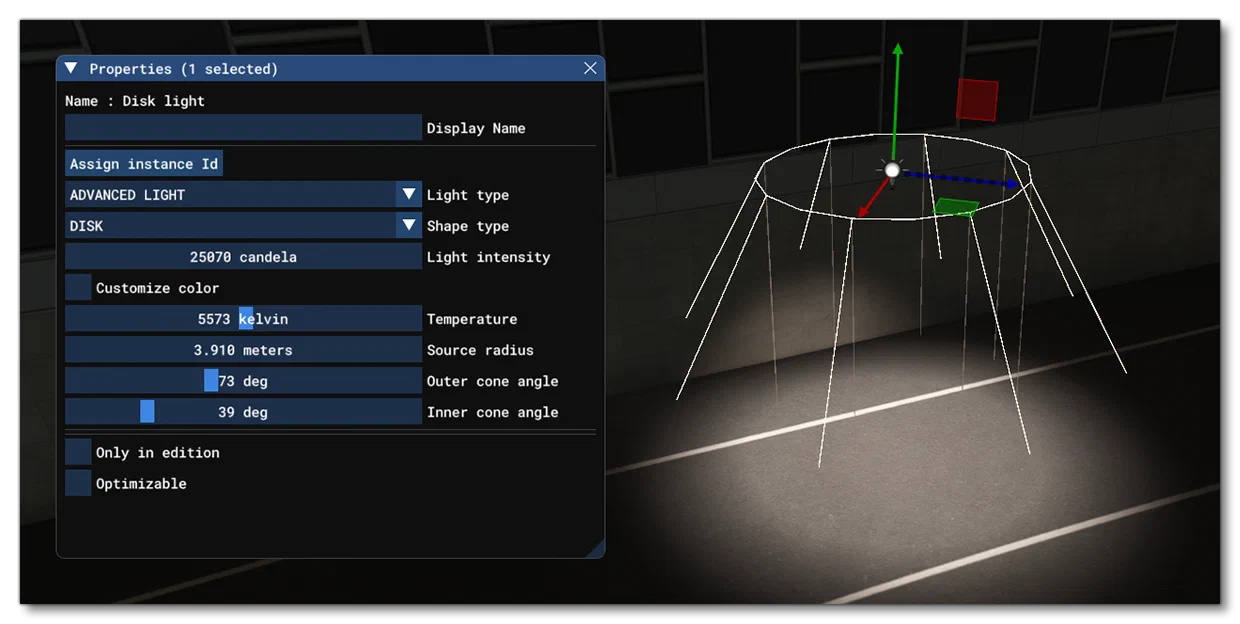
Task: Click the 'Light intensity' label
Action: tap(489, 257)
